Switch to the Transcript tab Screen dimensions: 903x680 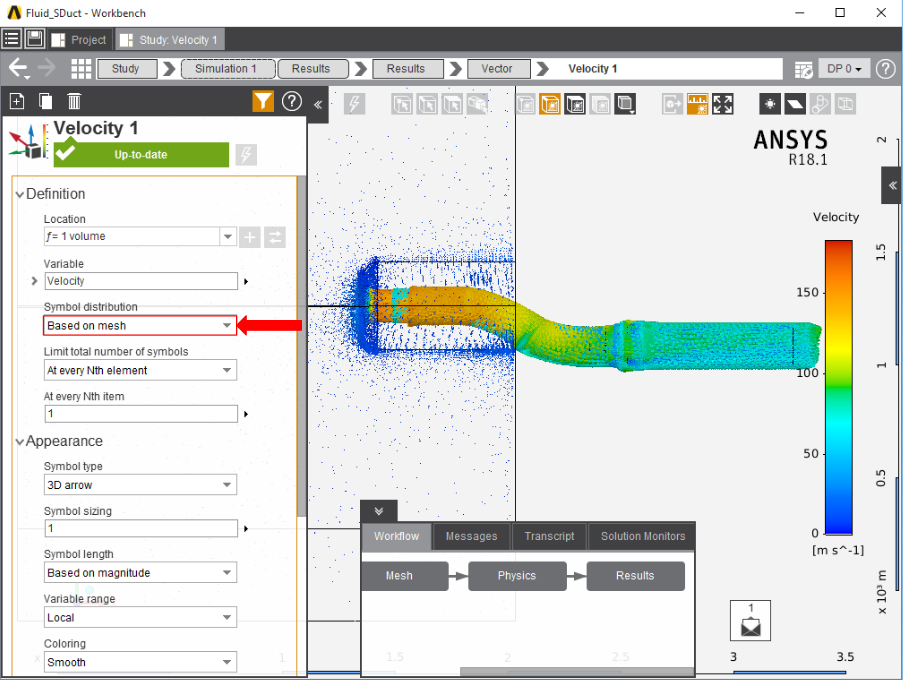click(549, 536)
